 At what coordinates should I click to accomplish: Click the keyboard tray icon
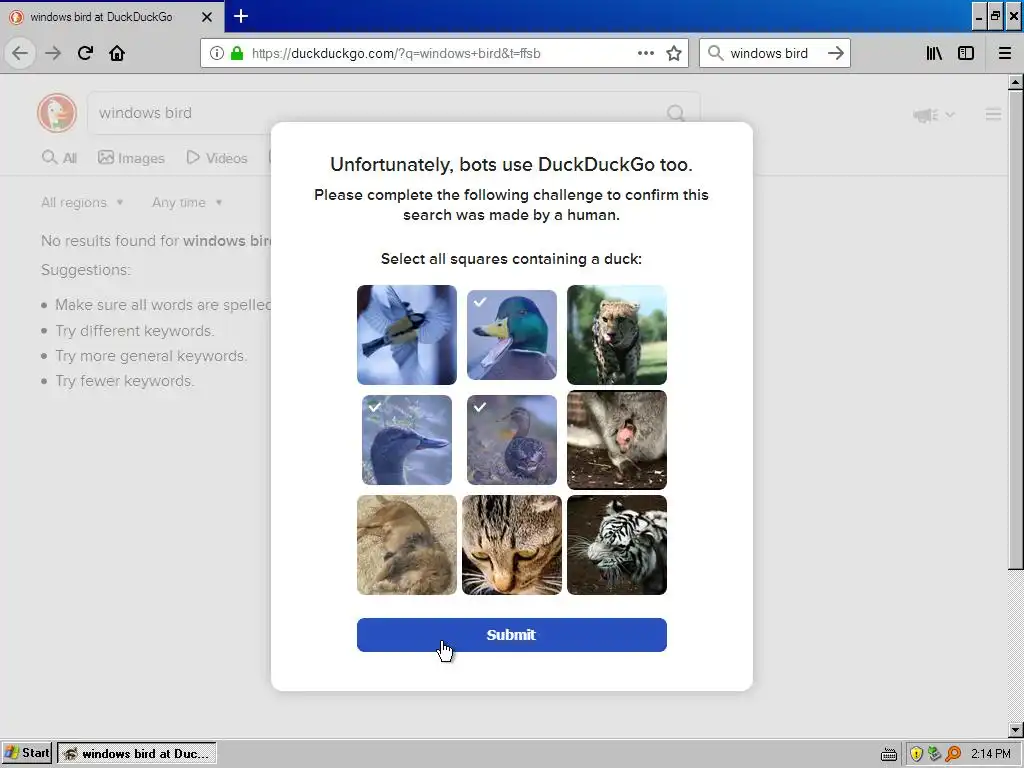point(888,754)
